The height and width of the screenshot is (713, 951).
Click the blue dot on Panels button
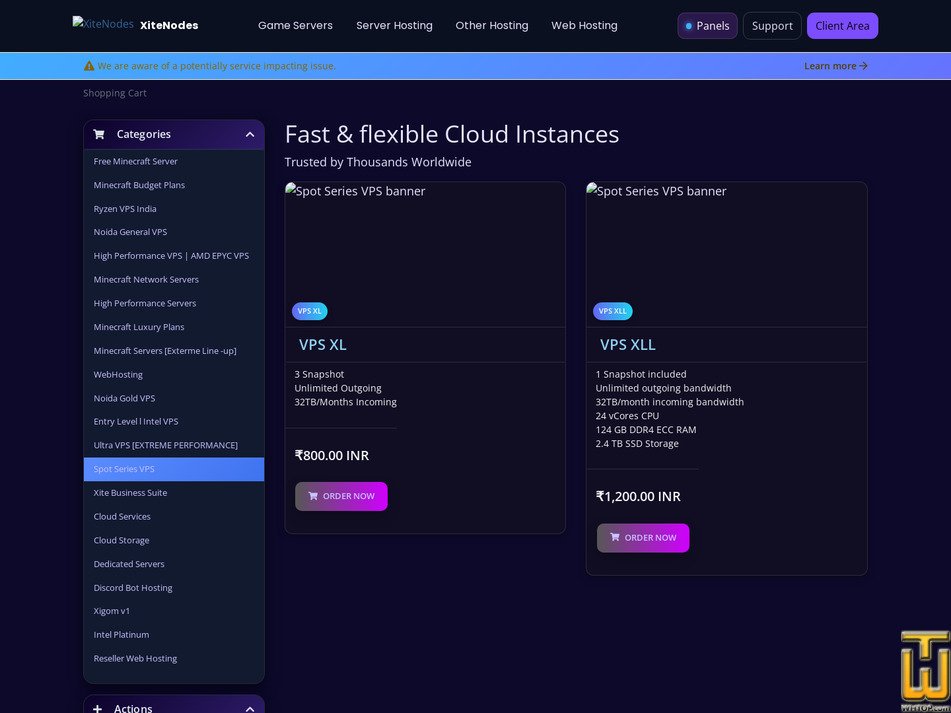[688, 26]
